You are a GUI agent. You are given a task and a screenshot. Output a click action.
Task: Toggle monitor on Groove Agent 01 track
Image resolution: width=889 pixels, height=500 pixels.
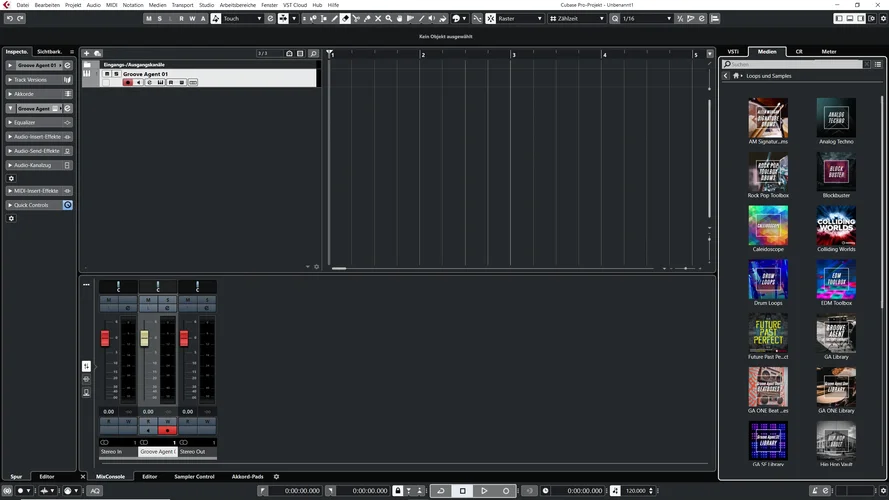coord(139,83)
